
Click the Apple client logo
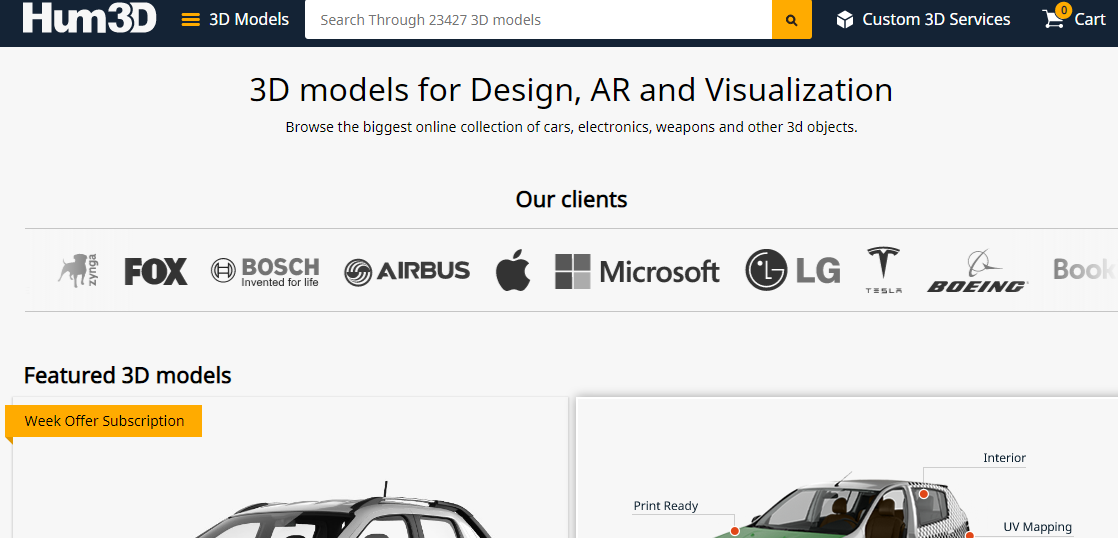click(513, 270)
